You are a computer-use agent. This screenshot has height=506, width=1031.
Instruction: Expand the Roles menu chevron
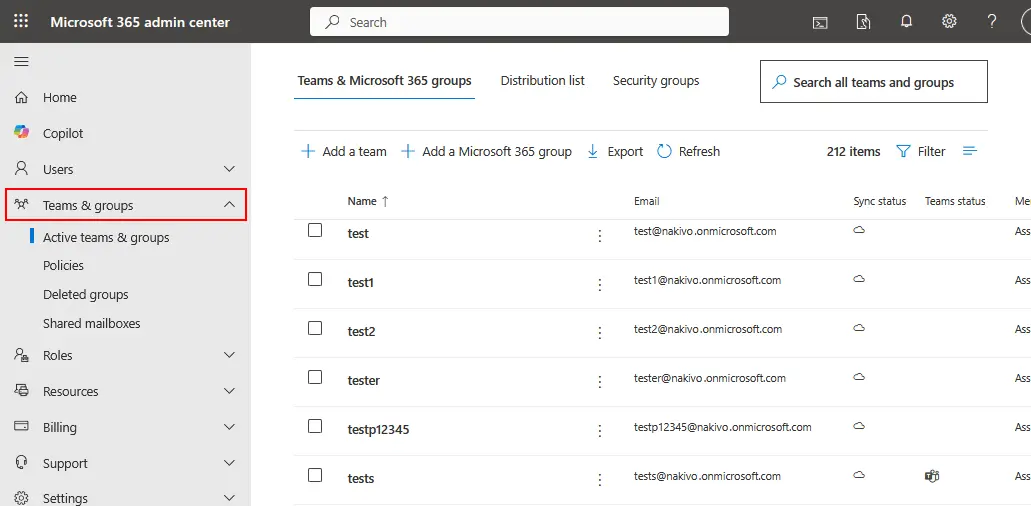(229, 356)
